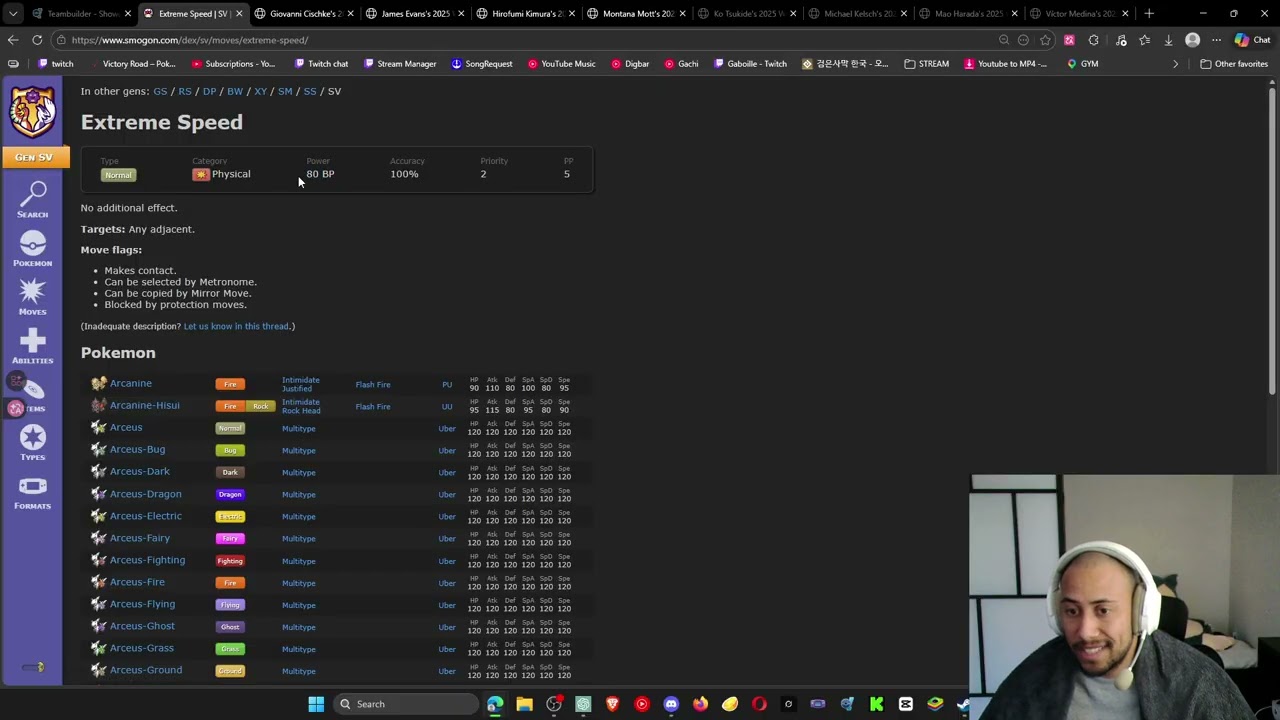The image size is (1280, 720).
Task: Click the Fire type badge on Arcanine row
Action: click(x=230, y=384)
